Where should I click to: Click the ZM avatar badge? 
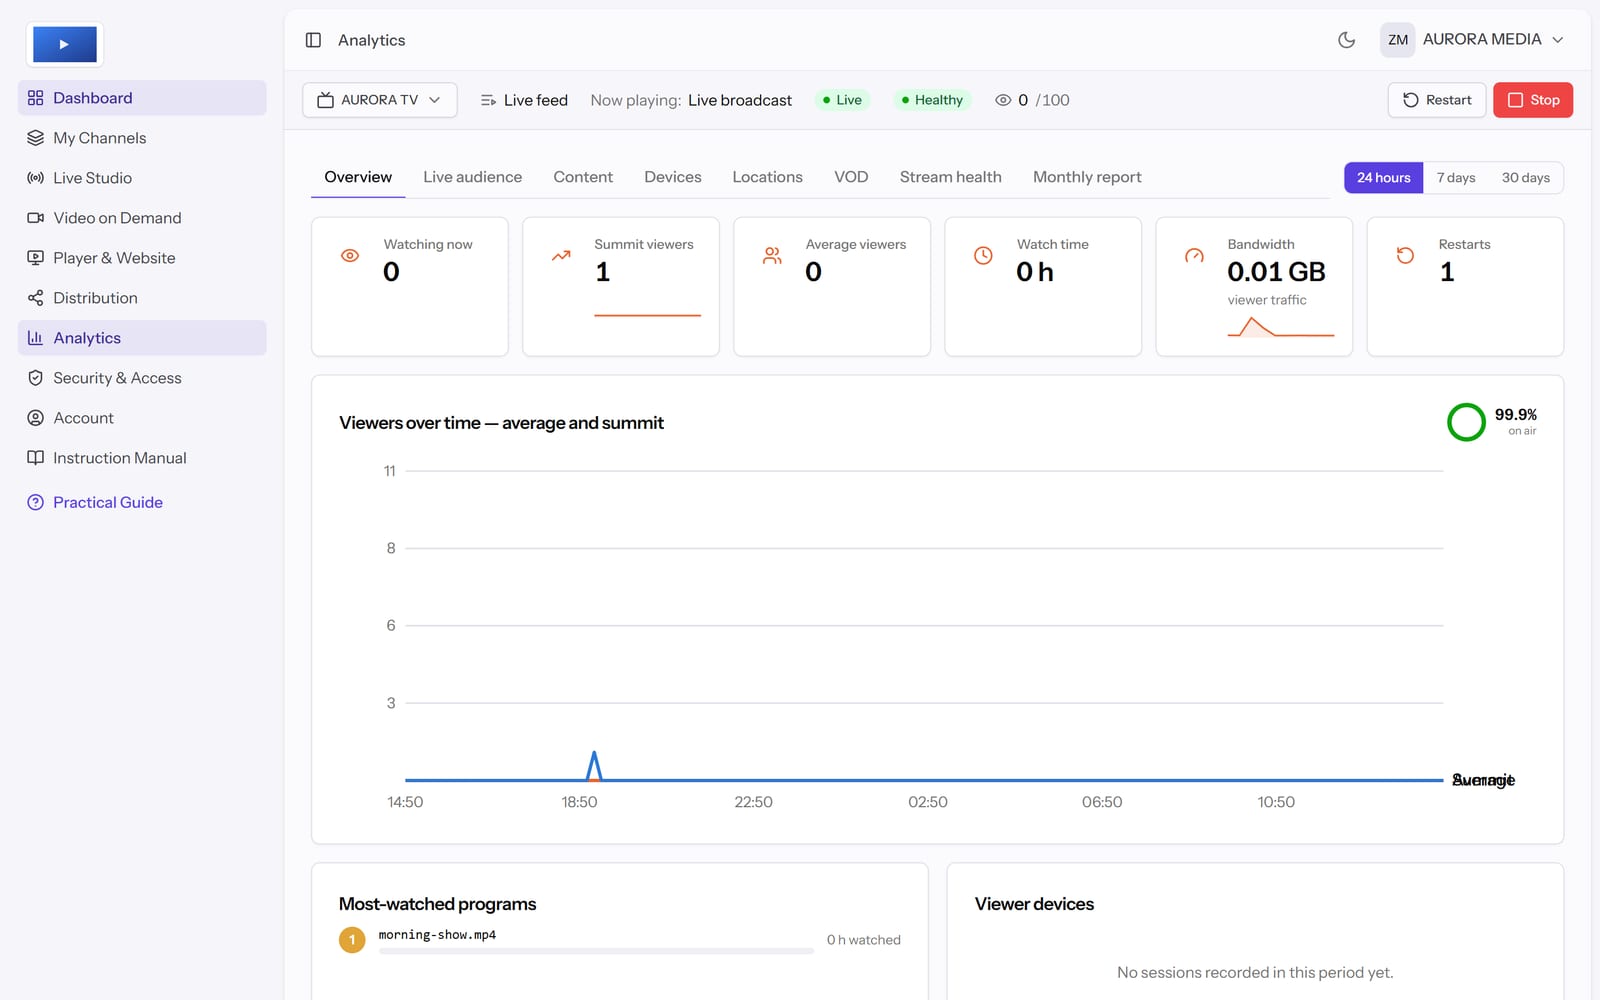pyautogui.click(x=1398, y=40)
